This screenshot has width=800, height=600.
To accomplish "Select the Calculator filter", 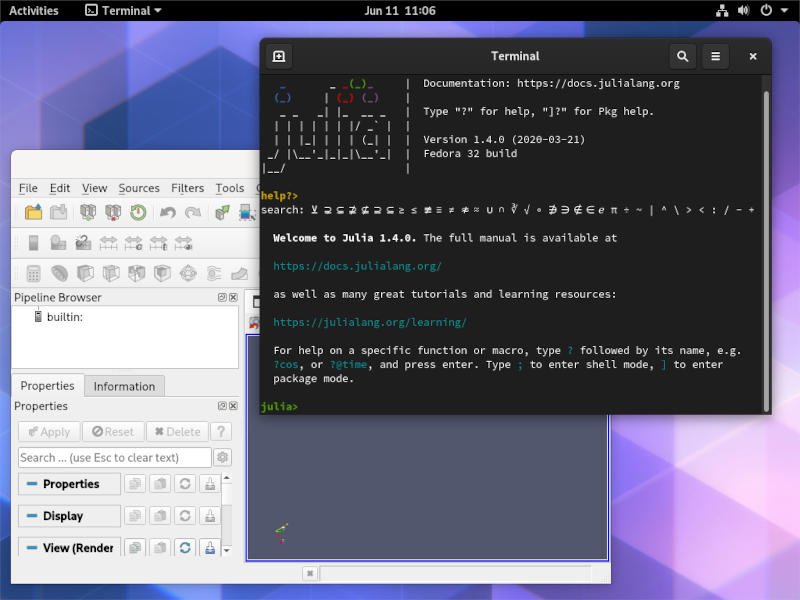I will [31, 272].
